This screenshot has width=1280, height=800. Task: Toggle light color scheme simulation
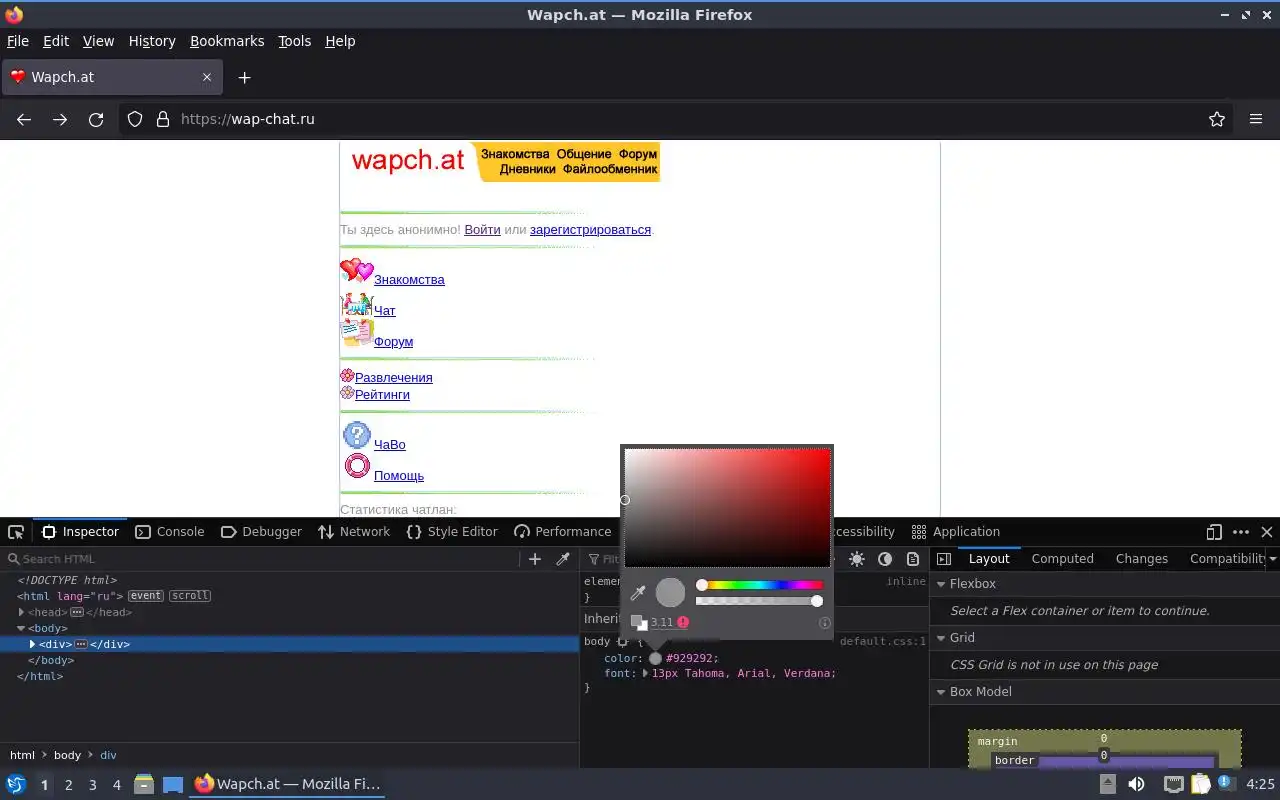click(x=857, y=559)
